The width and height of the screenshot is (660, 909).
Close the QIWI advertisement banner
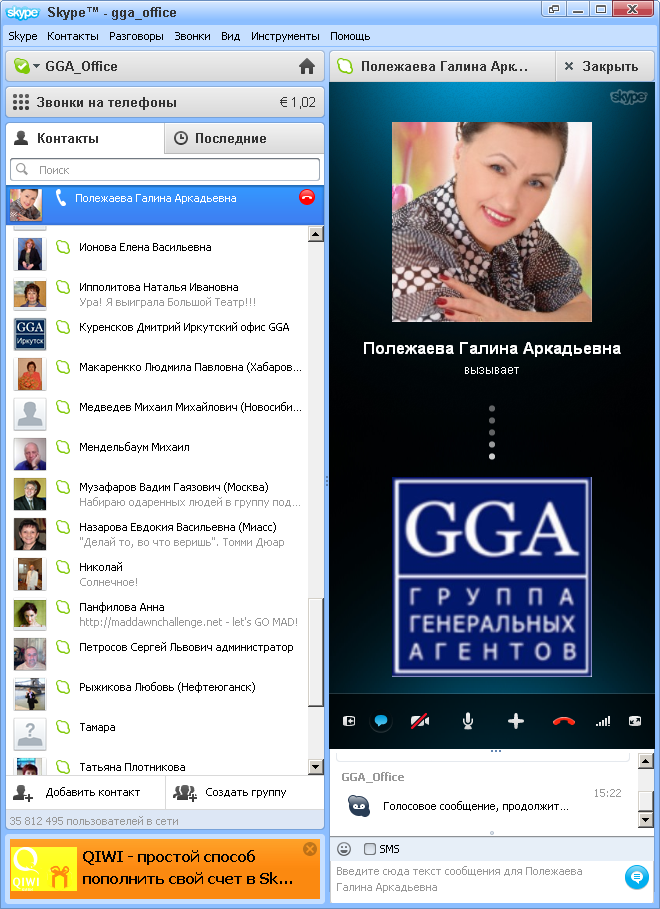tap(310, 849)
